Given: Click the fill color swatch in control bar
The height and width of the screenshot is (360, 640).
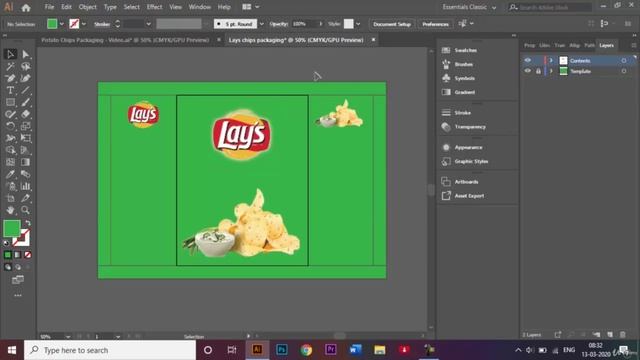Looking at the screenshot, I should tap(52, 24).
